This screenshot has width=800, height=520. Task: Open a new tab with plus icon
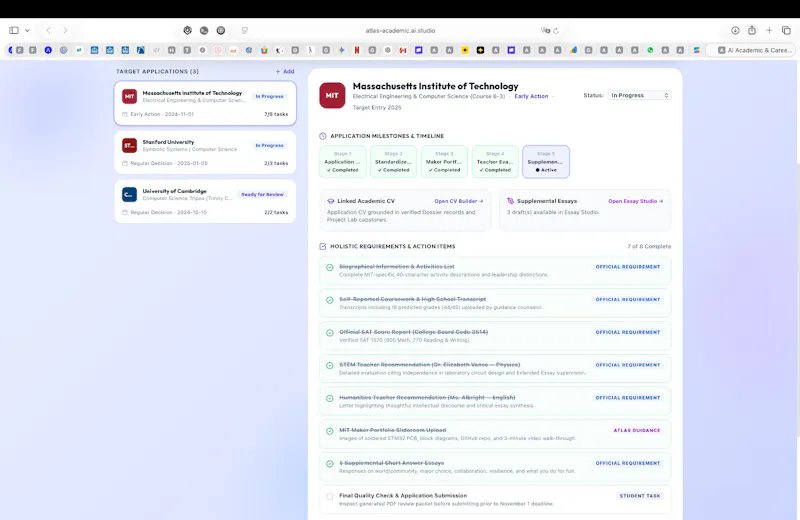tap(769, 31)
